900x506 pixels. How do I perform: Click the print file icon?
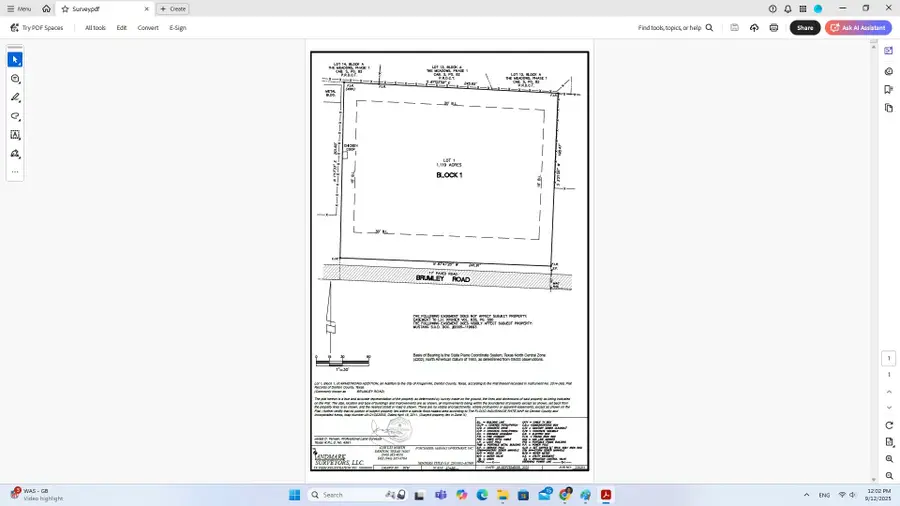coord(774,28)
